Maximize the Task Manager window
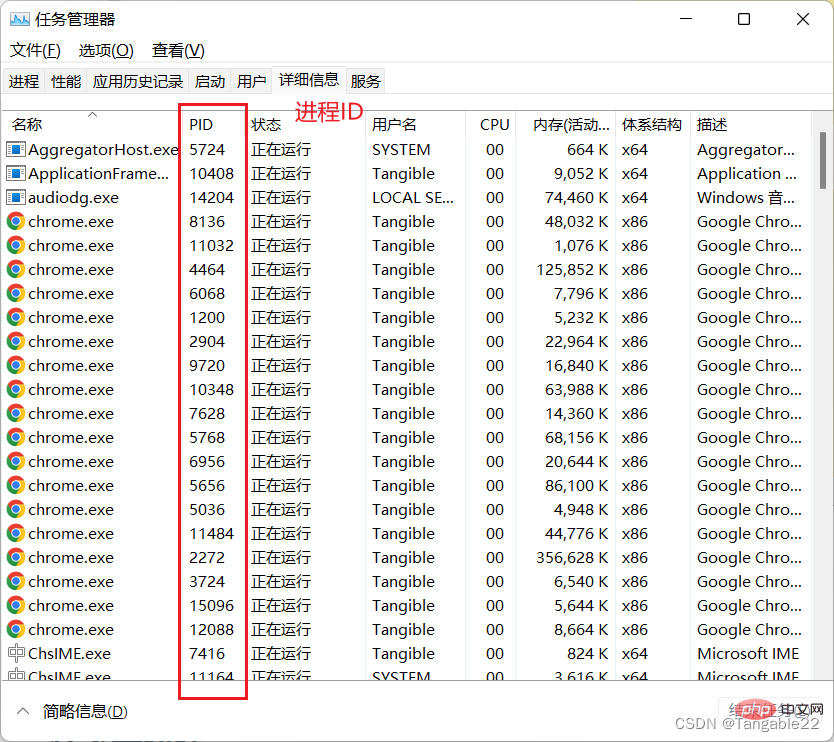This screenshot has height=742, width=834. point(744,19)
